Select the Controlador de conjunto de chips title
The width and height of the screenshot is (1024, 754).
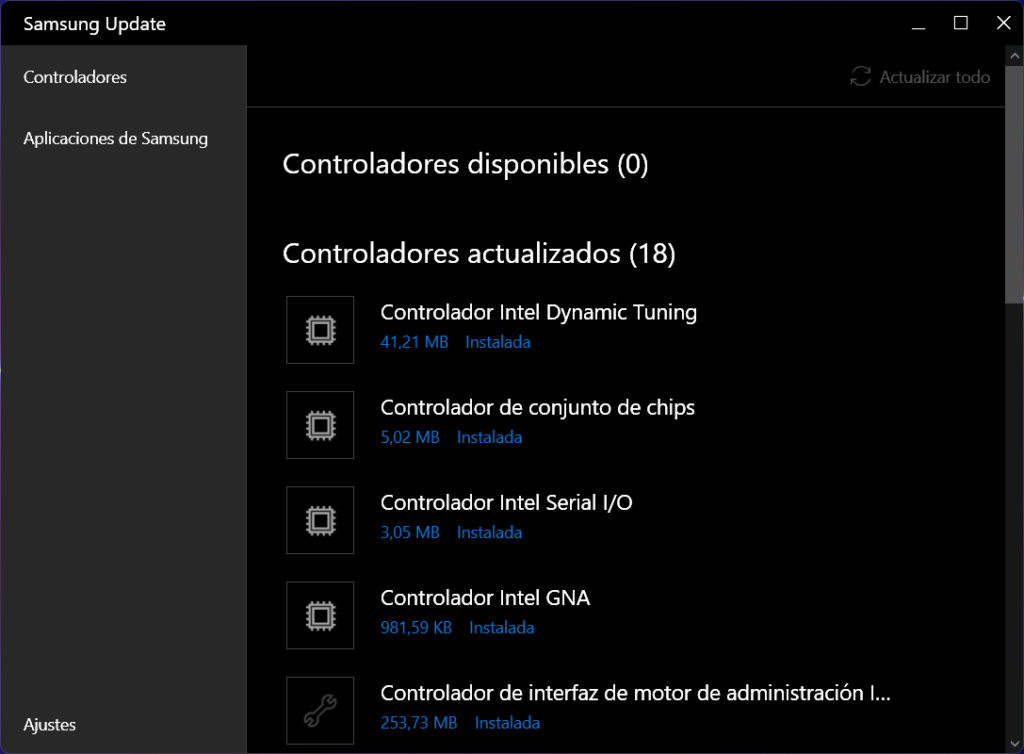tap(537, 407)
